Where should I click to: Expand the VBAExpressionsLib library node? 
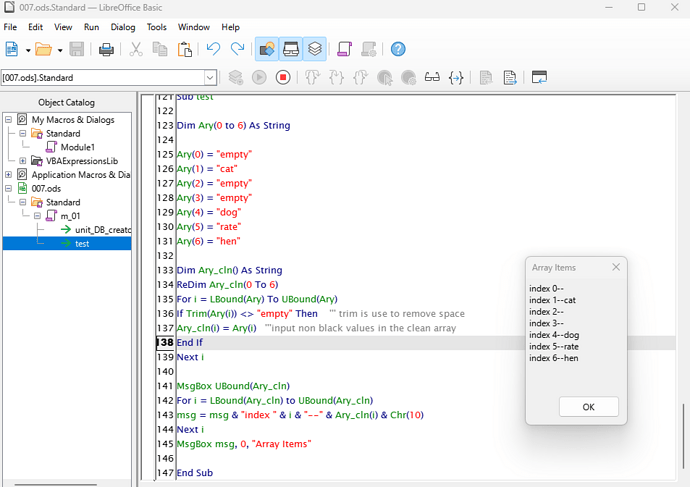pyautogui.click(x=22, y=161)
